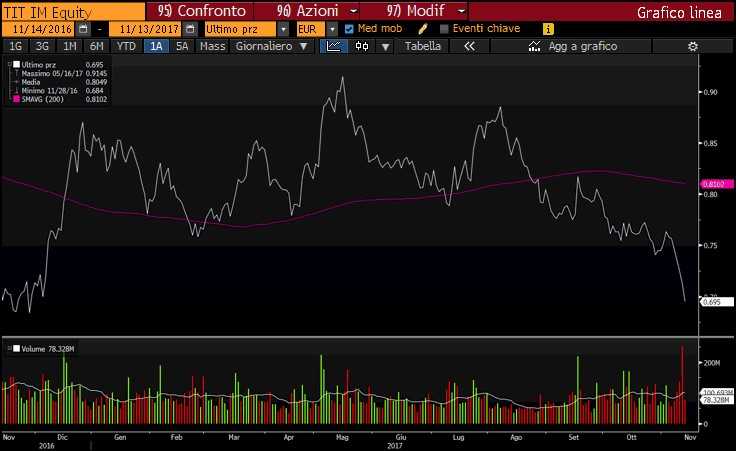Select the candlestick chart type icon
Screen dimensions: 736x451
[x=361, y=46]
